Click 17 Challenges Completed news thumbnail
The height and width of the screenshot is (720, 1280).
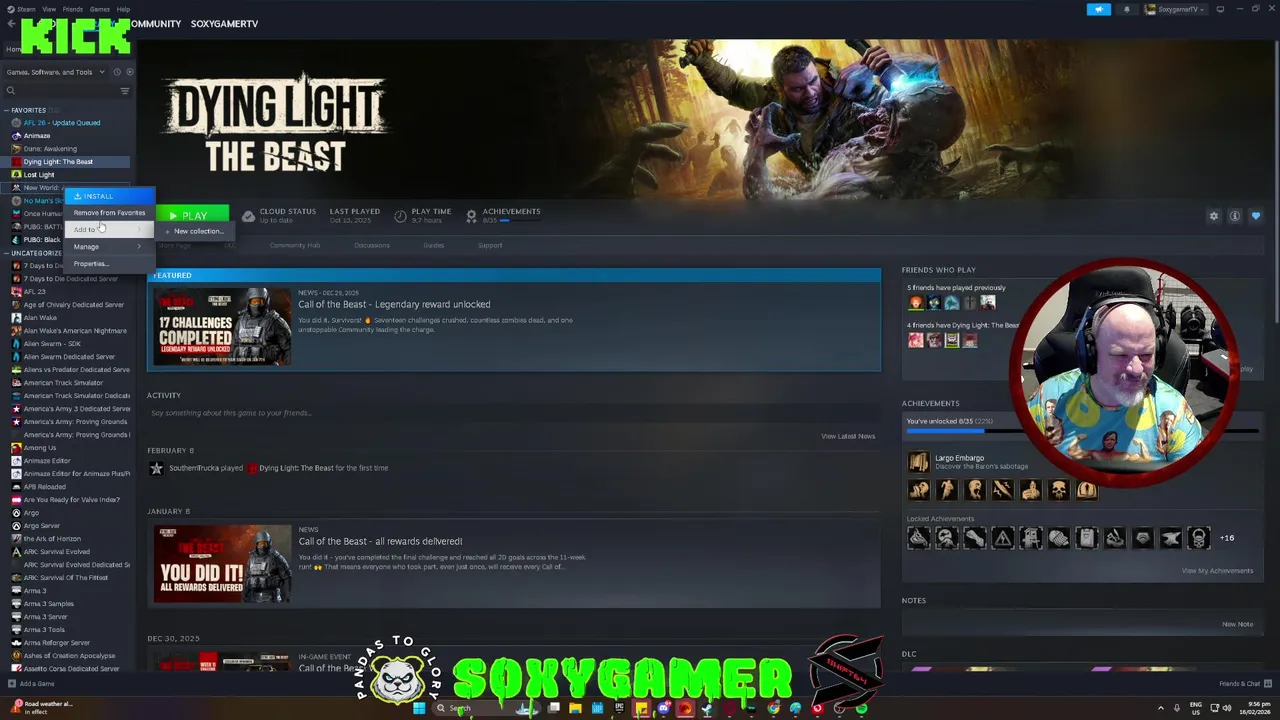point(222,327)
